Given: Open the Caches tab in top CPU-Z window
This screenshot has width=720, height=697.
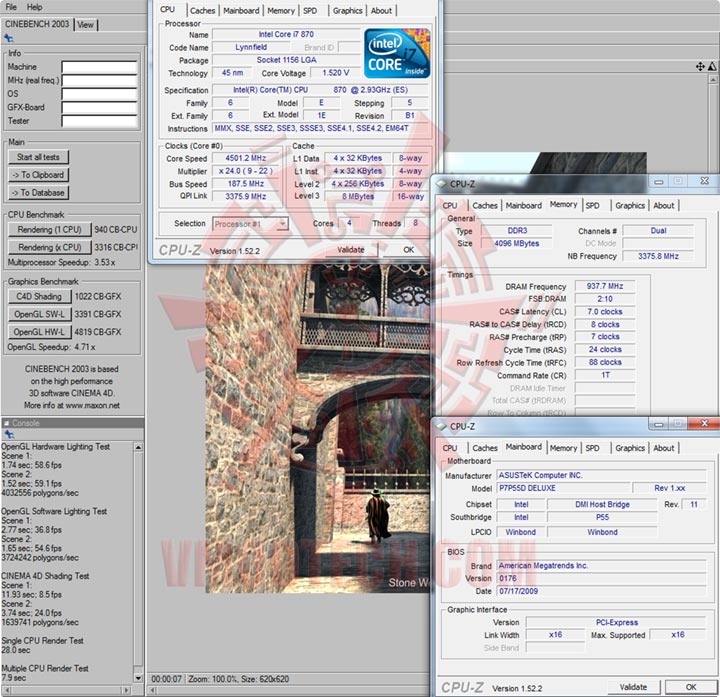Looking at the screenshot, I should pyautogui.click(x=202, y=11).
